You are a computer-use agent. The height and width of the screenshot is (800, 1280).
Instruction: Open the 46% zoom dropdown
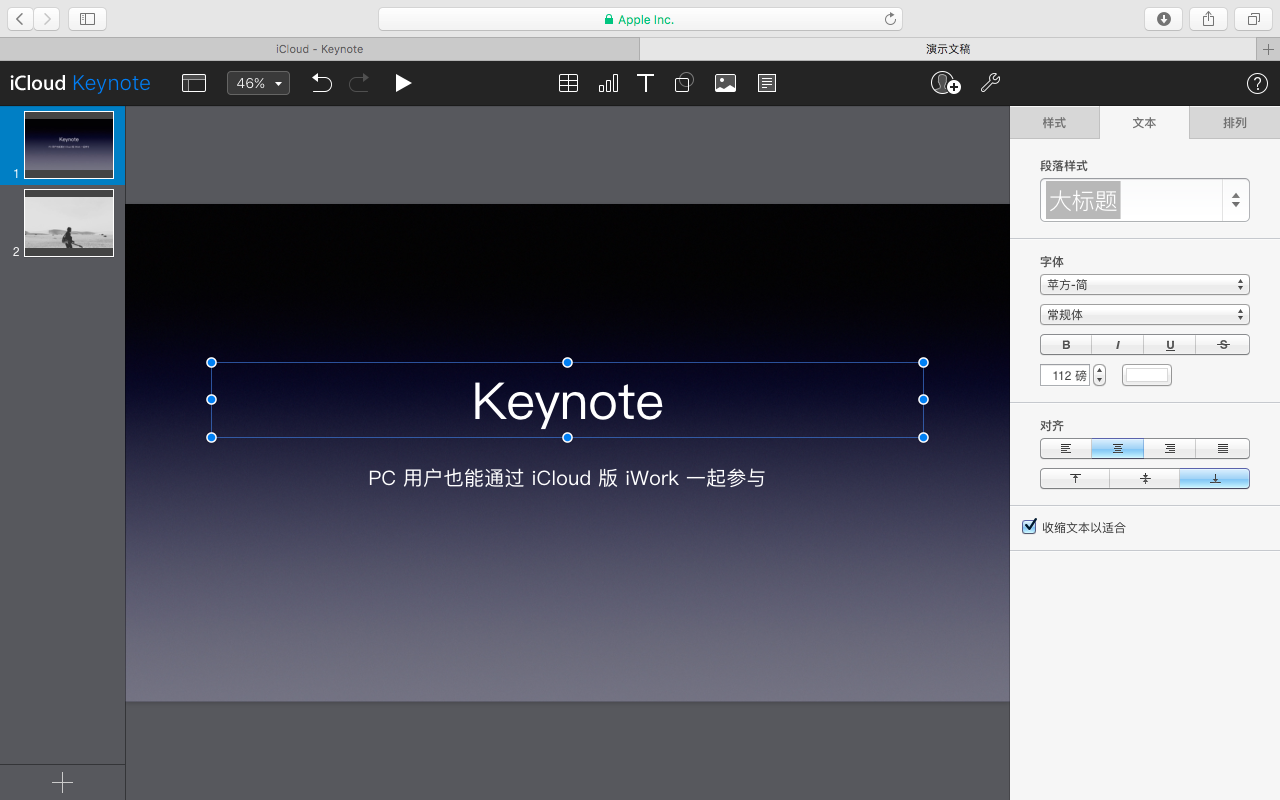[258, 83]
